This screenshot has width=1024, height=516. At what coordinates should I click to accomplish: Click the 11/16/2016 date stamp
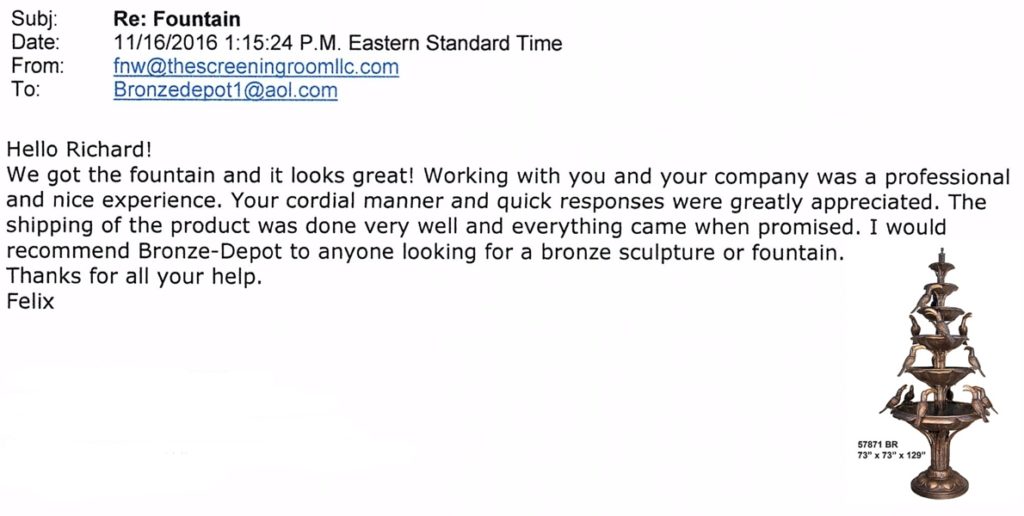point(165,43)
